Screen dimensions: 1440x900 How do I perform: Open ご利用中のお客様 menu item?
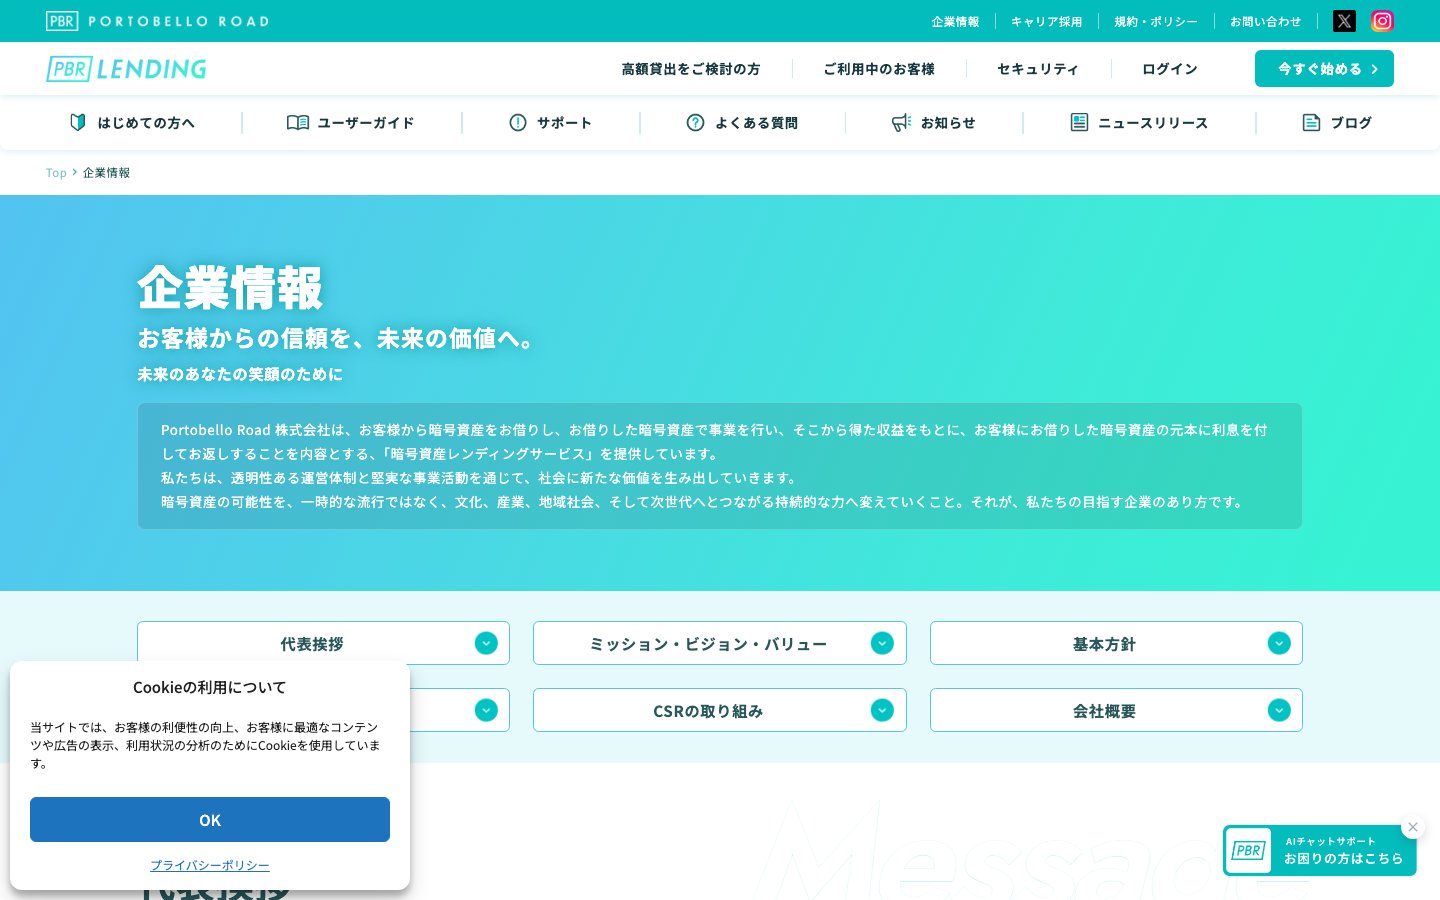click(879, 69)
